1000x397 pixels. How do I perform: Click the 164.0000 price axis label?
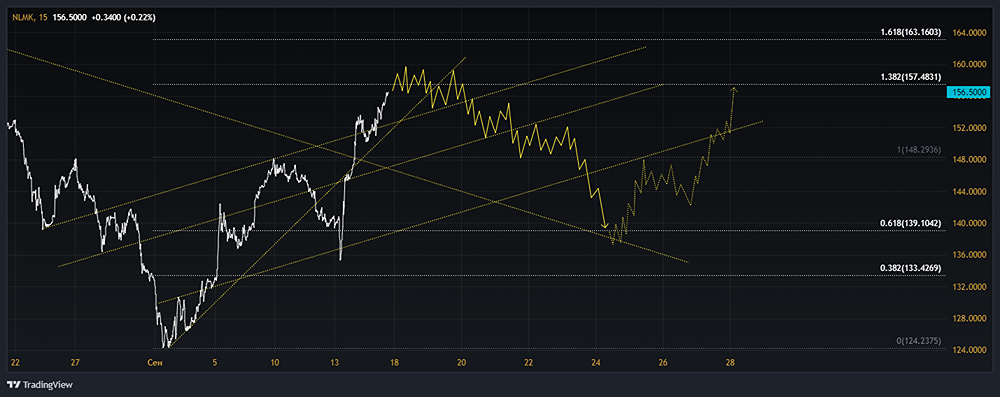(x=969, y=33)
